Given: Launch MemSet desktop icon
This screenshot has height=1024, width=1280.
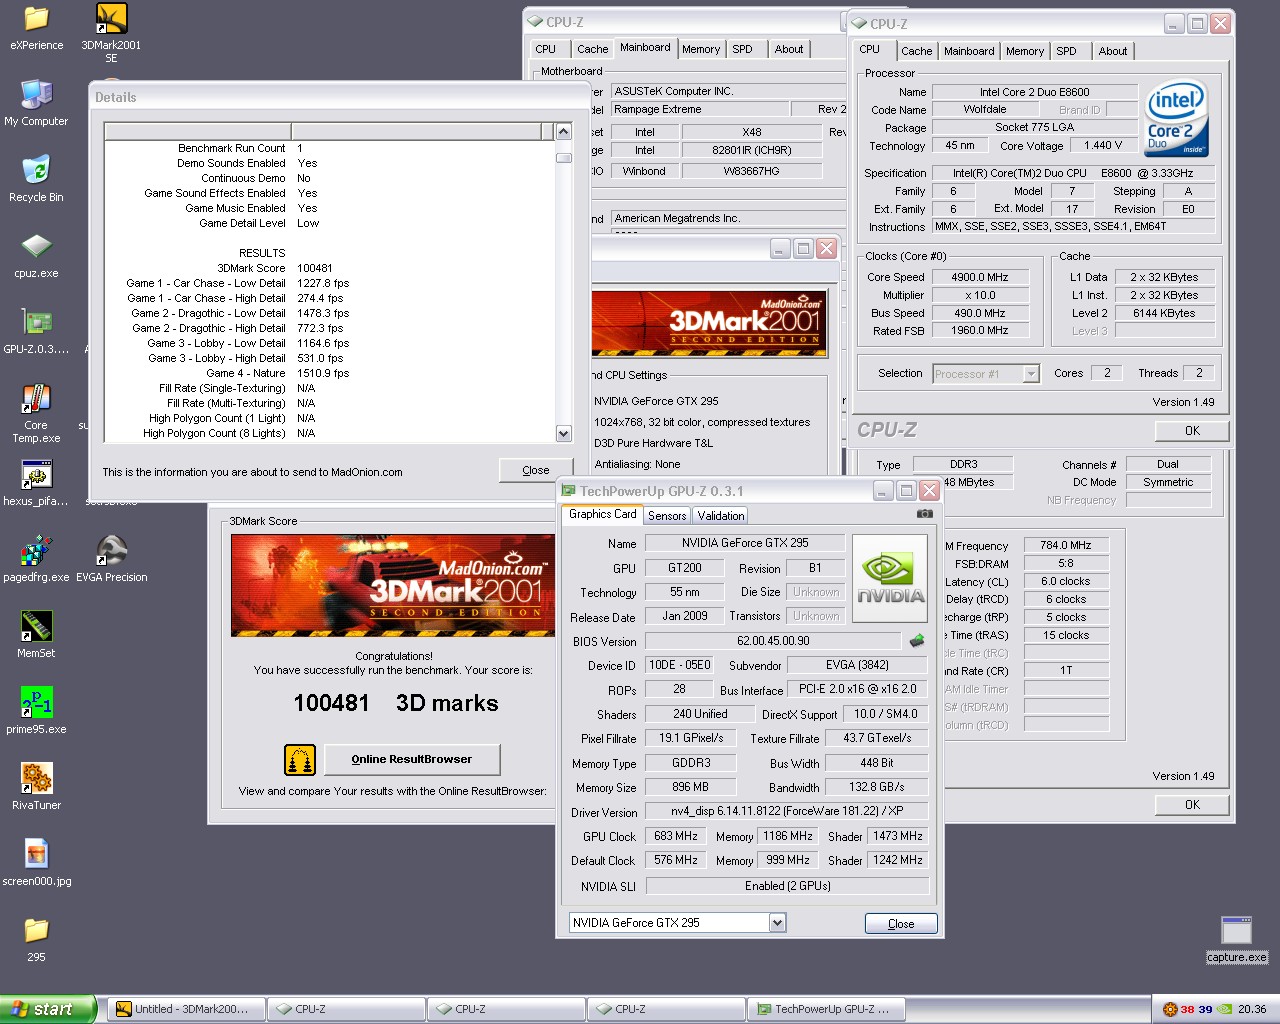Looking at the screenshot, I should (36, 635).
